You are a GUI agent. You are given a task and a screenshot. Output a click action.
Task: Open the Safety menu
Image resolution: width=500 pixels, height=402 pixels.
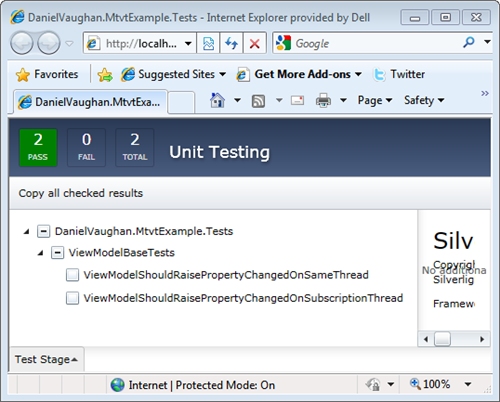[x=424, y=100]
